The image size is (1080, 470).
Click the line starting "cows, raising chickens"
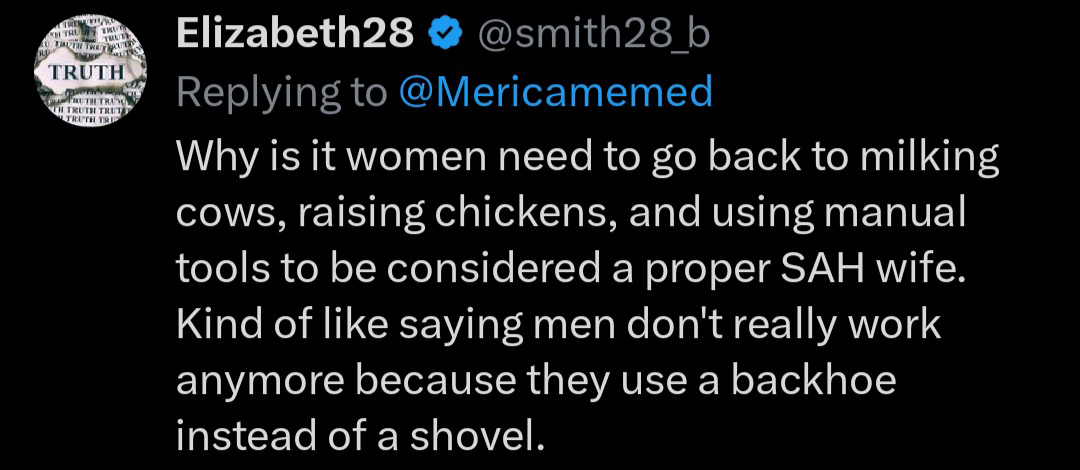(x=570, y=213)
